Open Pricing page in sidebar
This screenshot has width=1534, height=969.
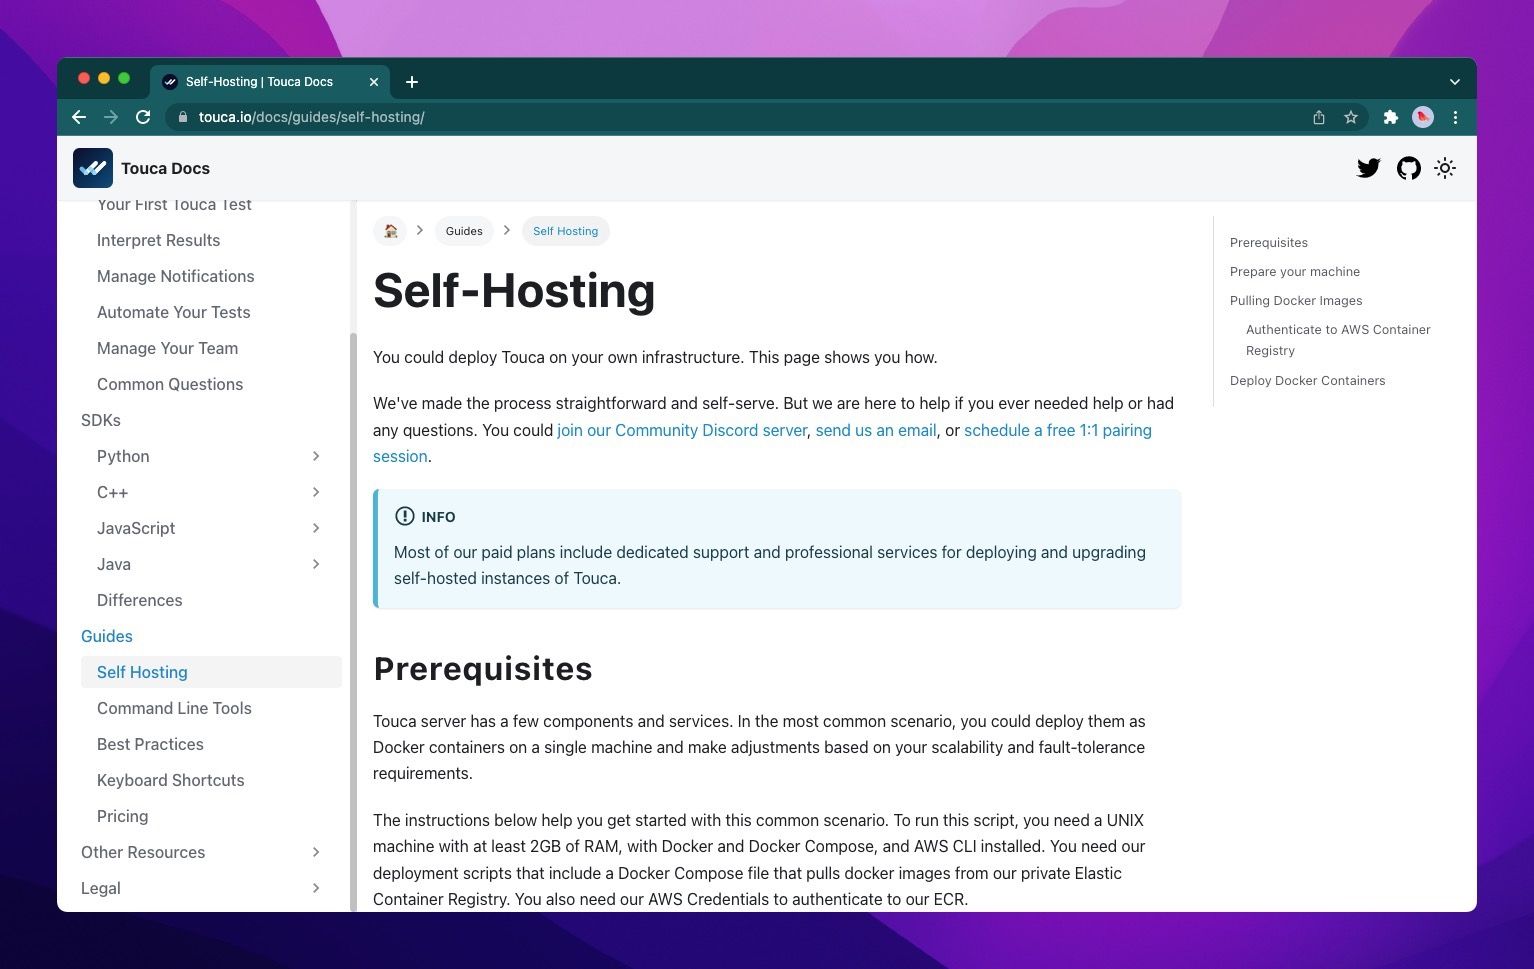pyautogui.click(x=122, y=816)
